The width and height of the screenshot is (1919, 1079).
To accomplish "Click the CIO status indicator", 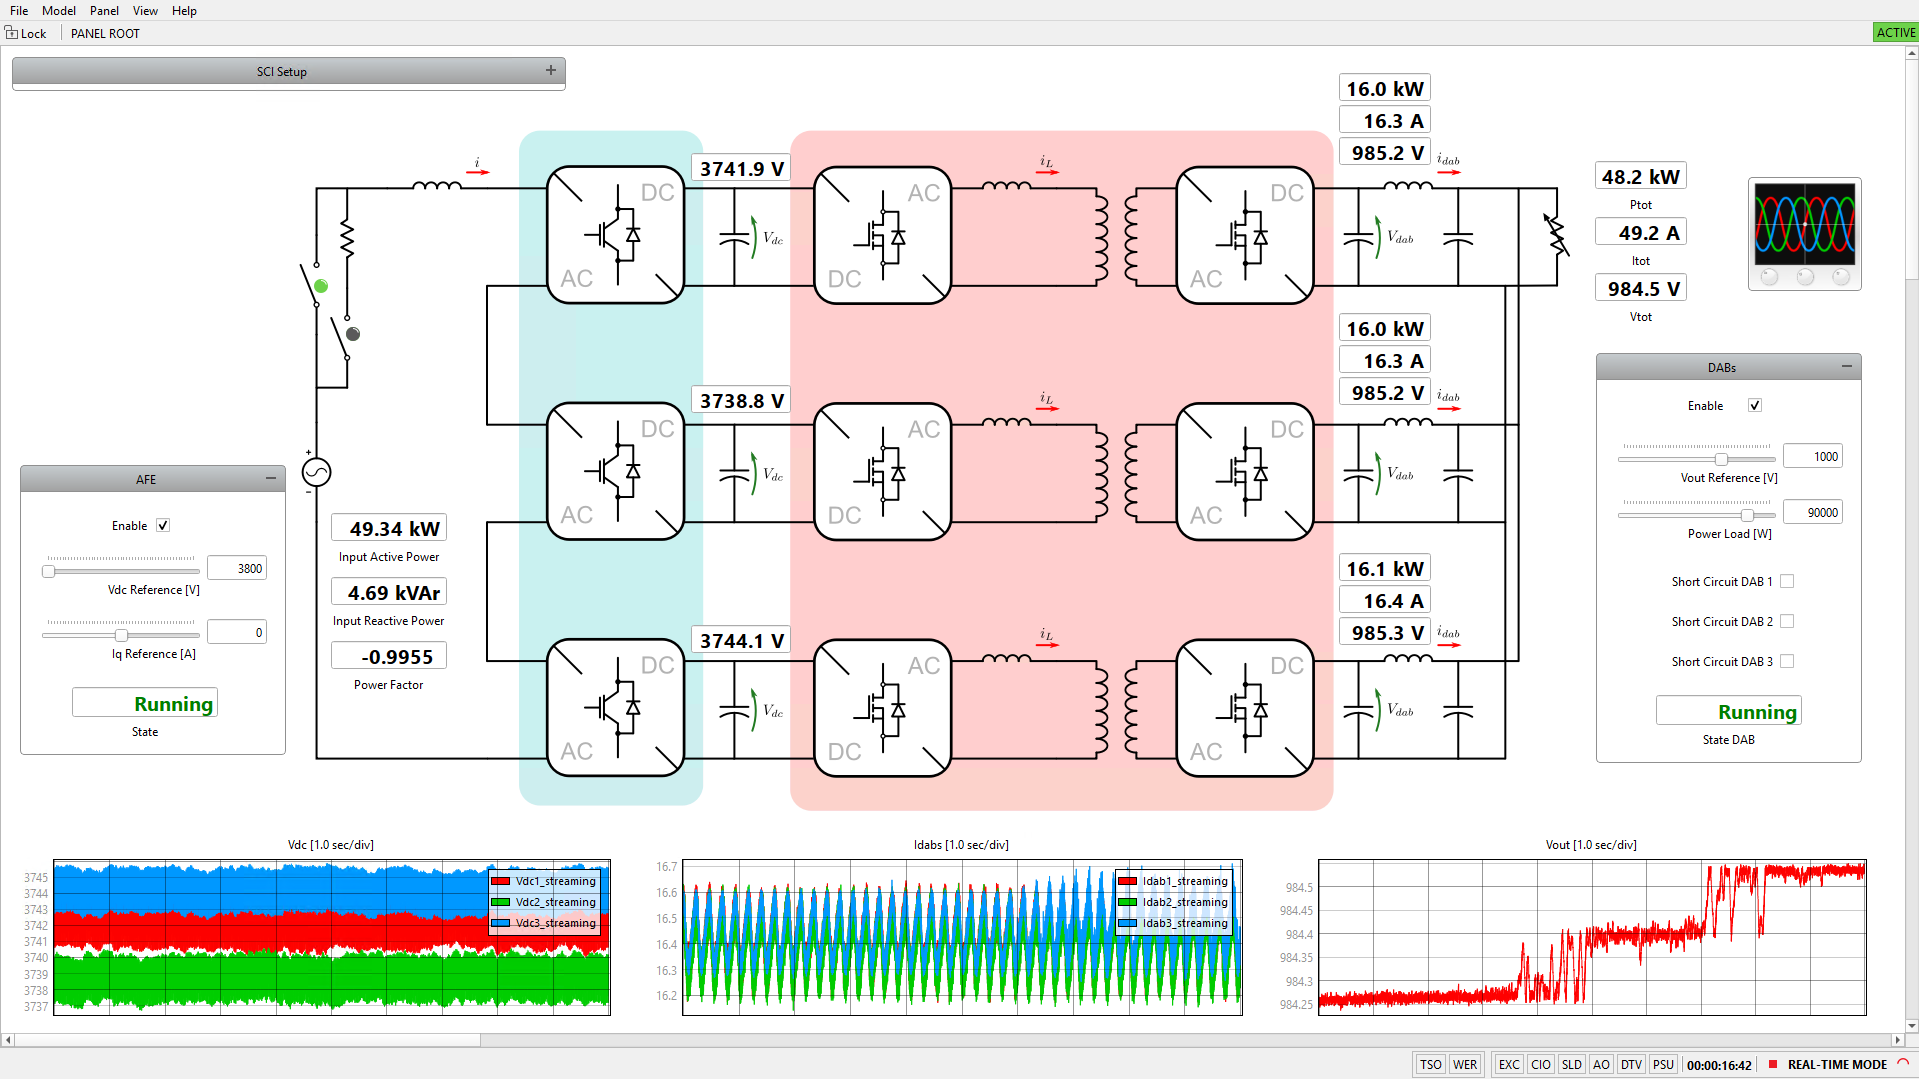I will (1541, 1065).
